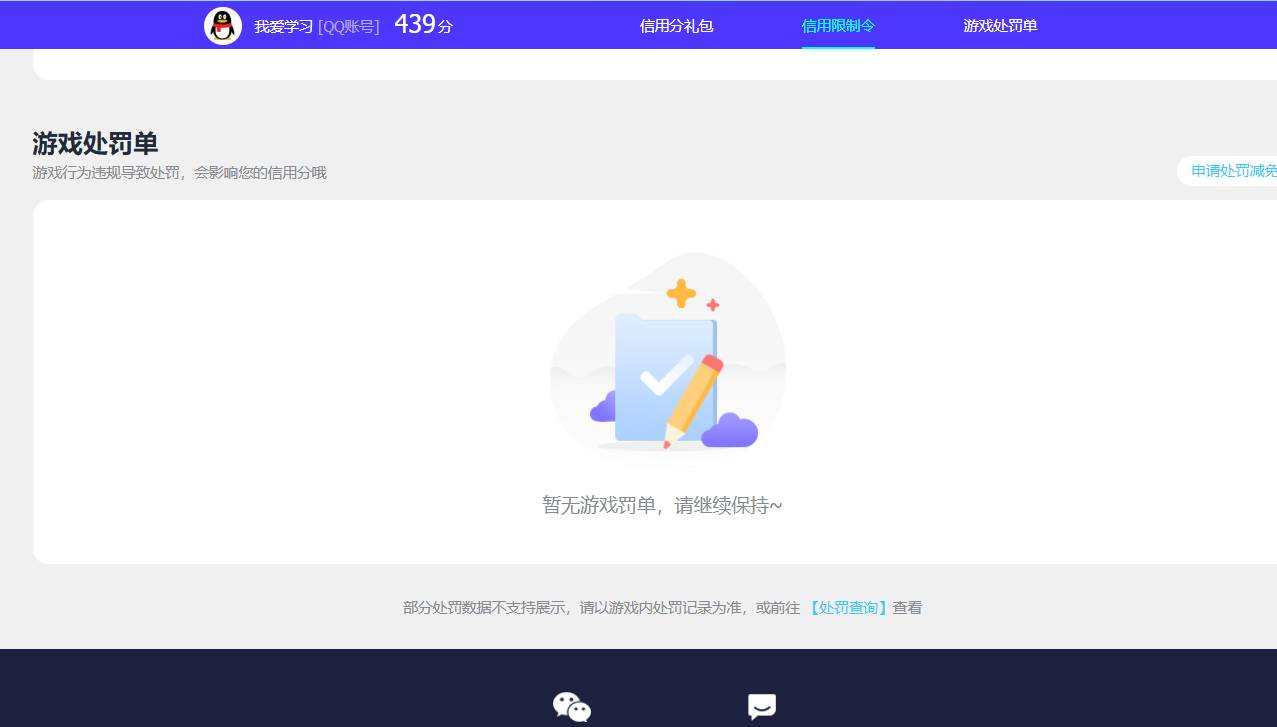Image resolution: width=1277 pixels, height=727 pixels.
Task: Switch to 信用分礼包 tab
Action: [677, 26]
